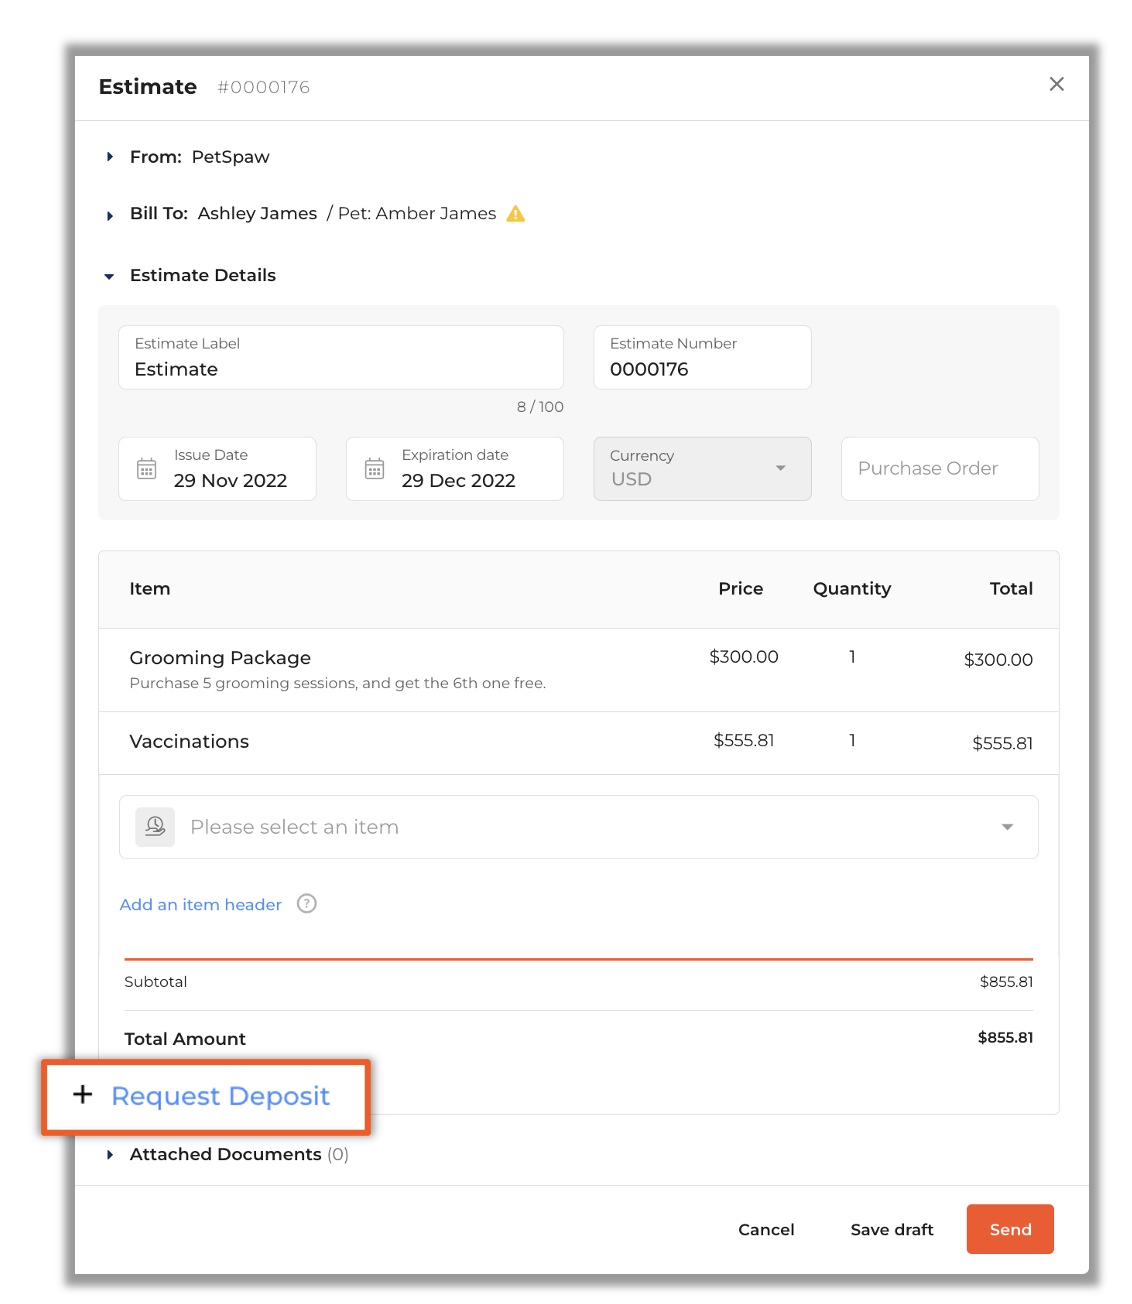Click the Purchase Order input field
Image resolution: width=1132 pixels, height=1304 pixels.
940,468
